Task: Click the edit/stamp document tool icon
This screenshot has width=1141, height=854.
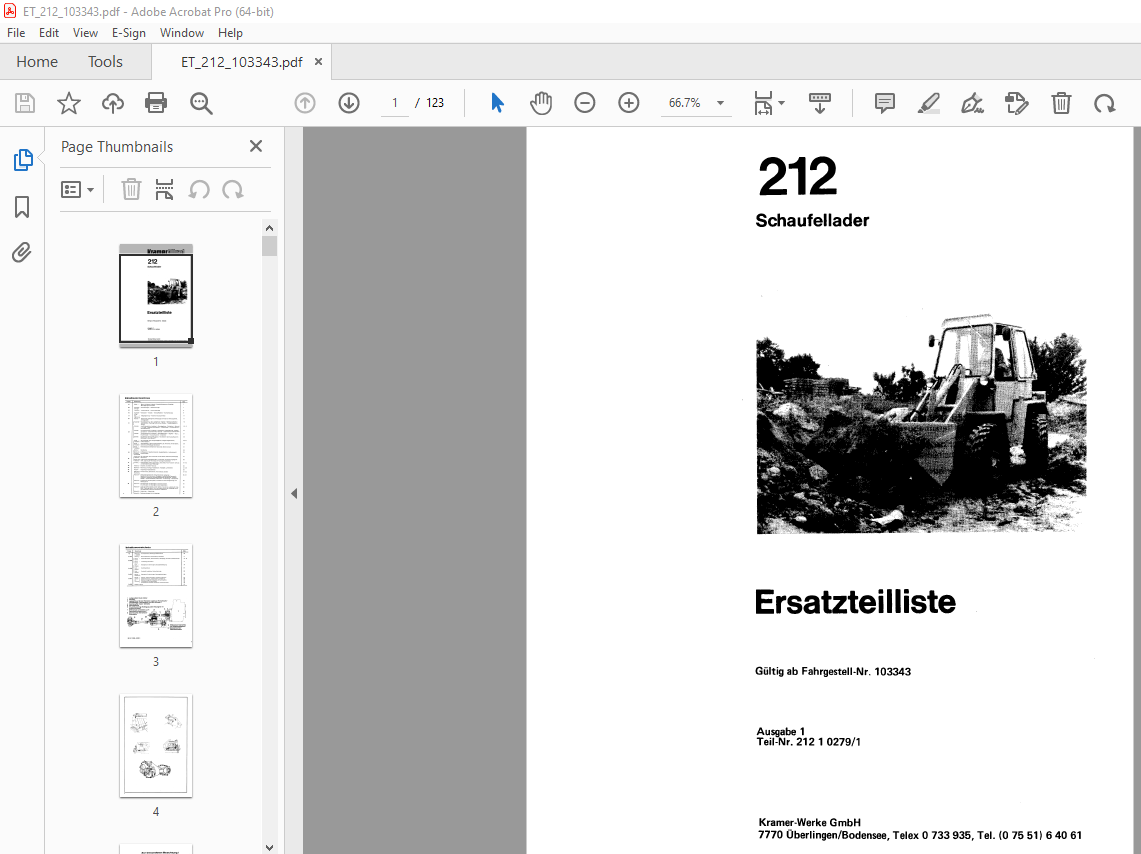Action: [x=1017, y=103]
